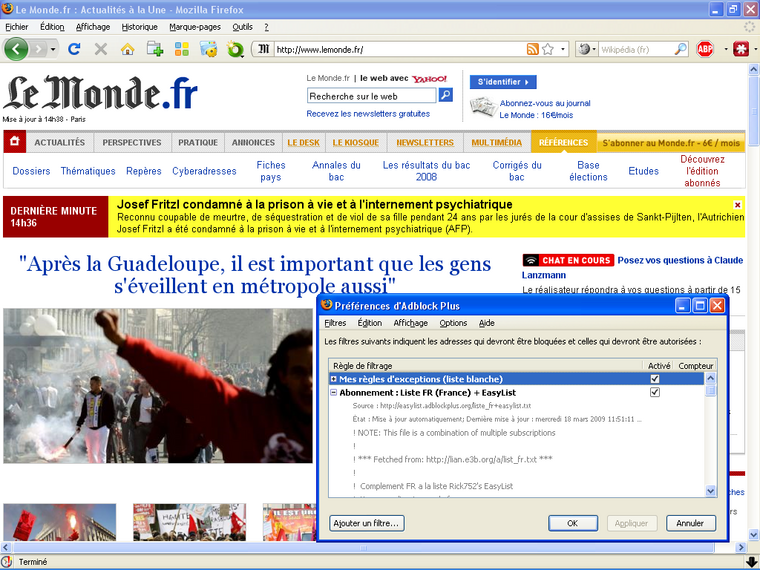Expand Mes règles d'exceptions group
Viewport: 760px width, 570px height.
333,379
